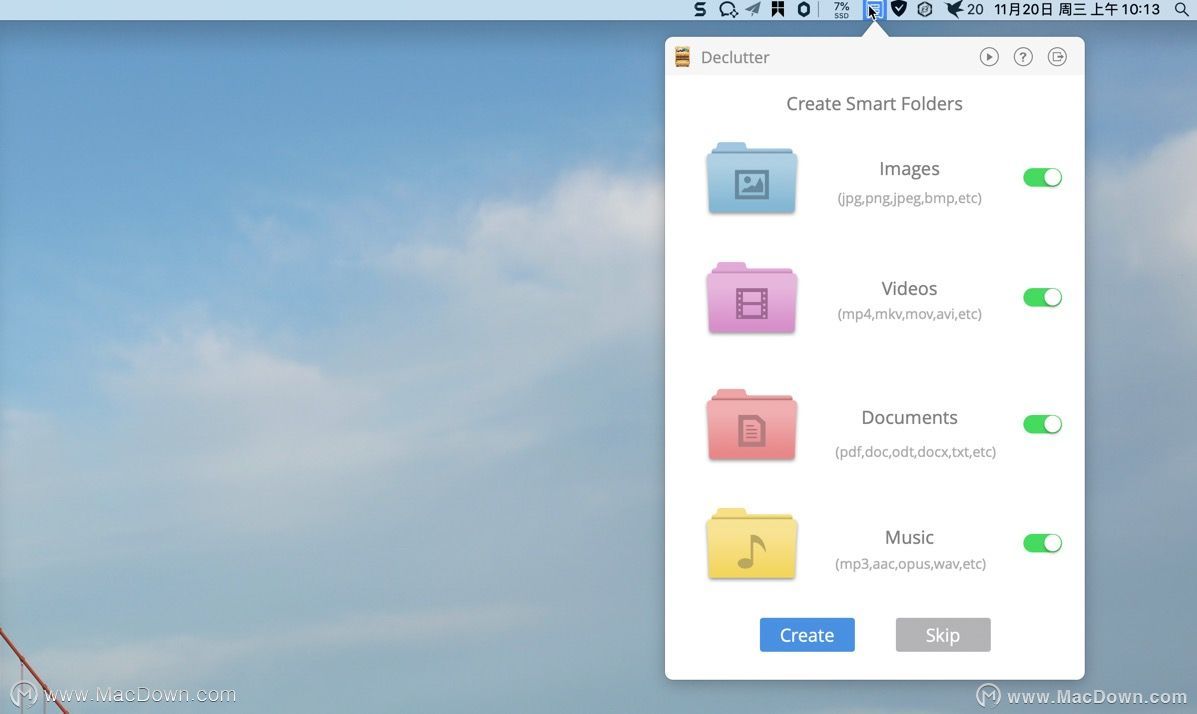Click the blue Create button
The height and width of the screenshot is (714, 1197).
(807, 635)
